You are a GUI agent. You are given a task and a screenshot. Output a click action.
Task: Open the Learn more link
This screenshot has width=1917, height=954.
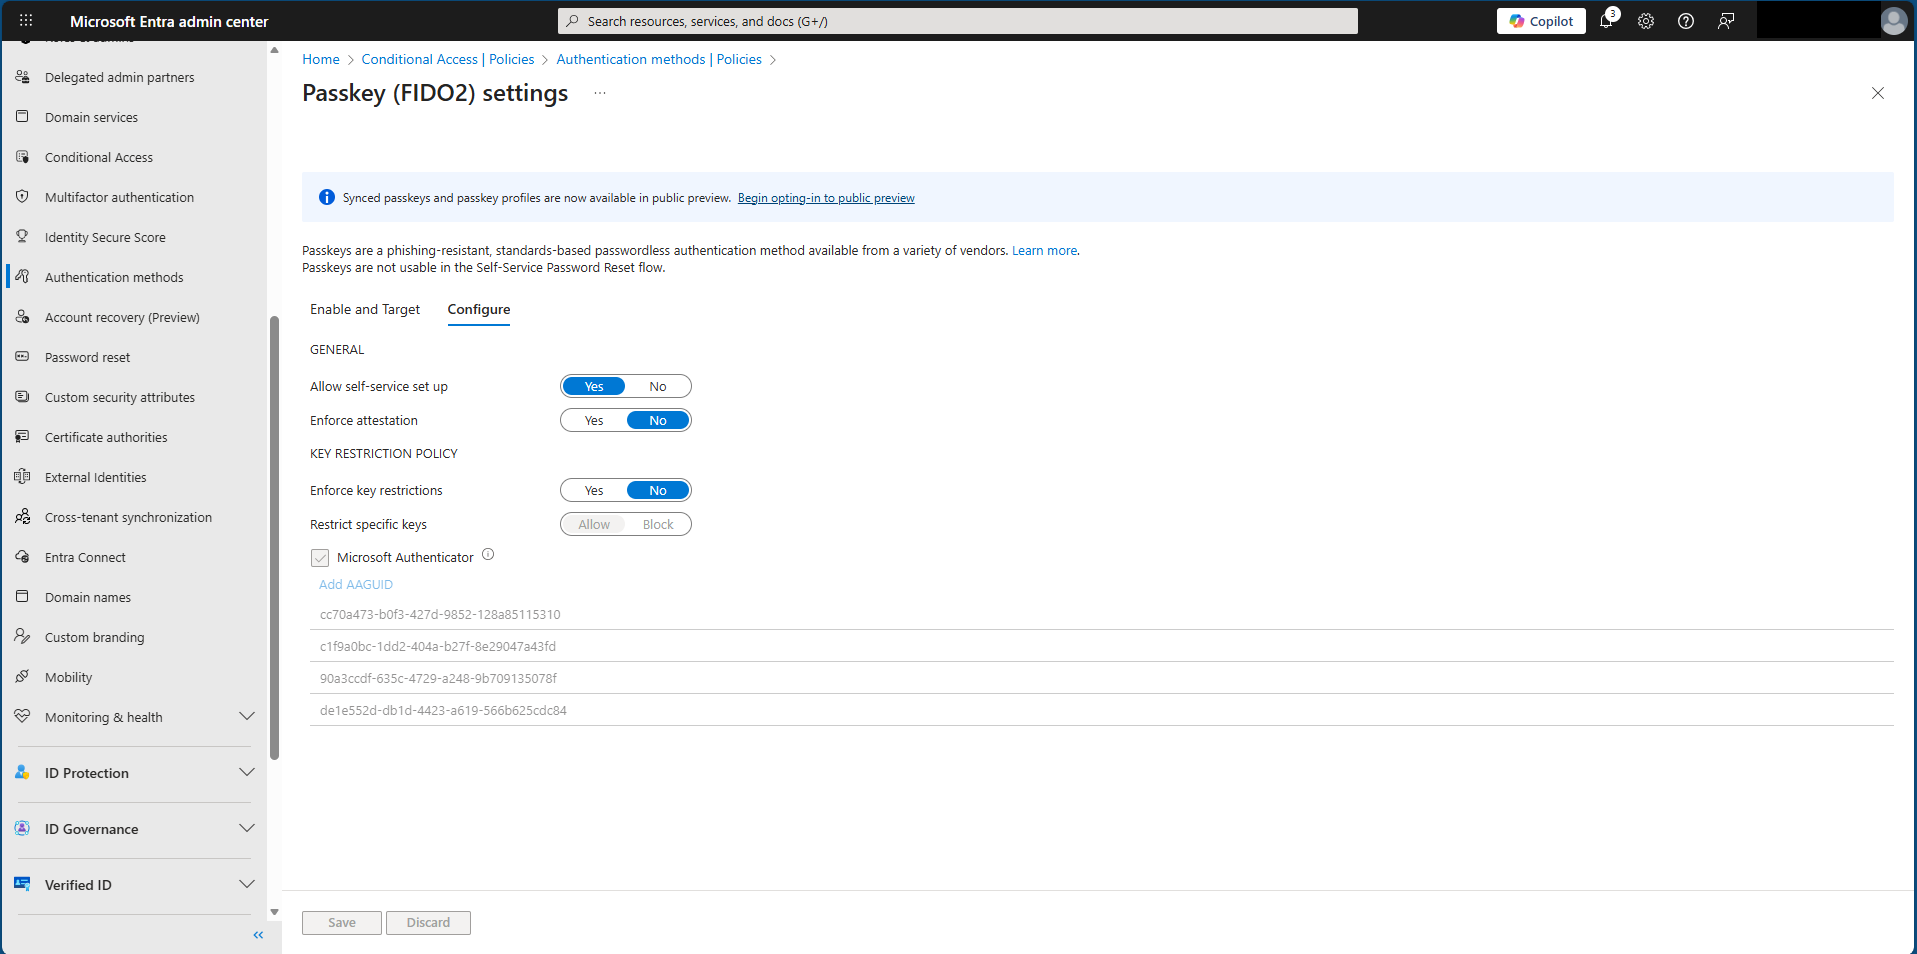pos(1045,251)
